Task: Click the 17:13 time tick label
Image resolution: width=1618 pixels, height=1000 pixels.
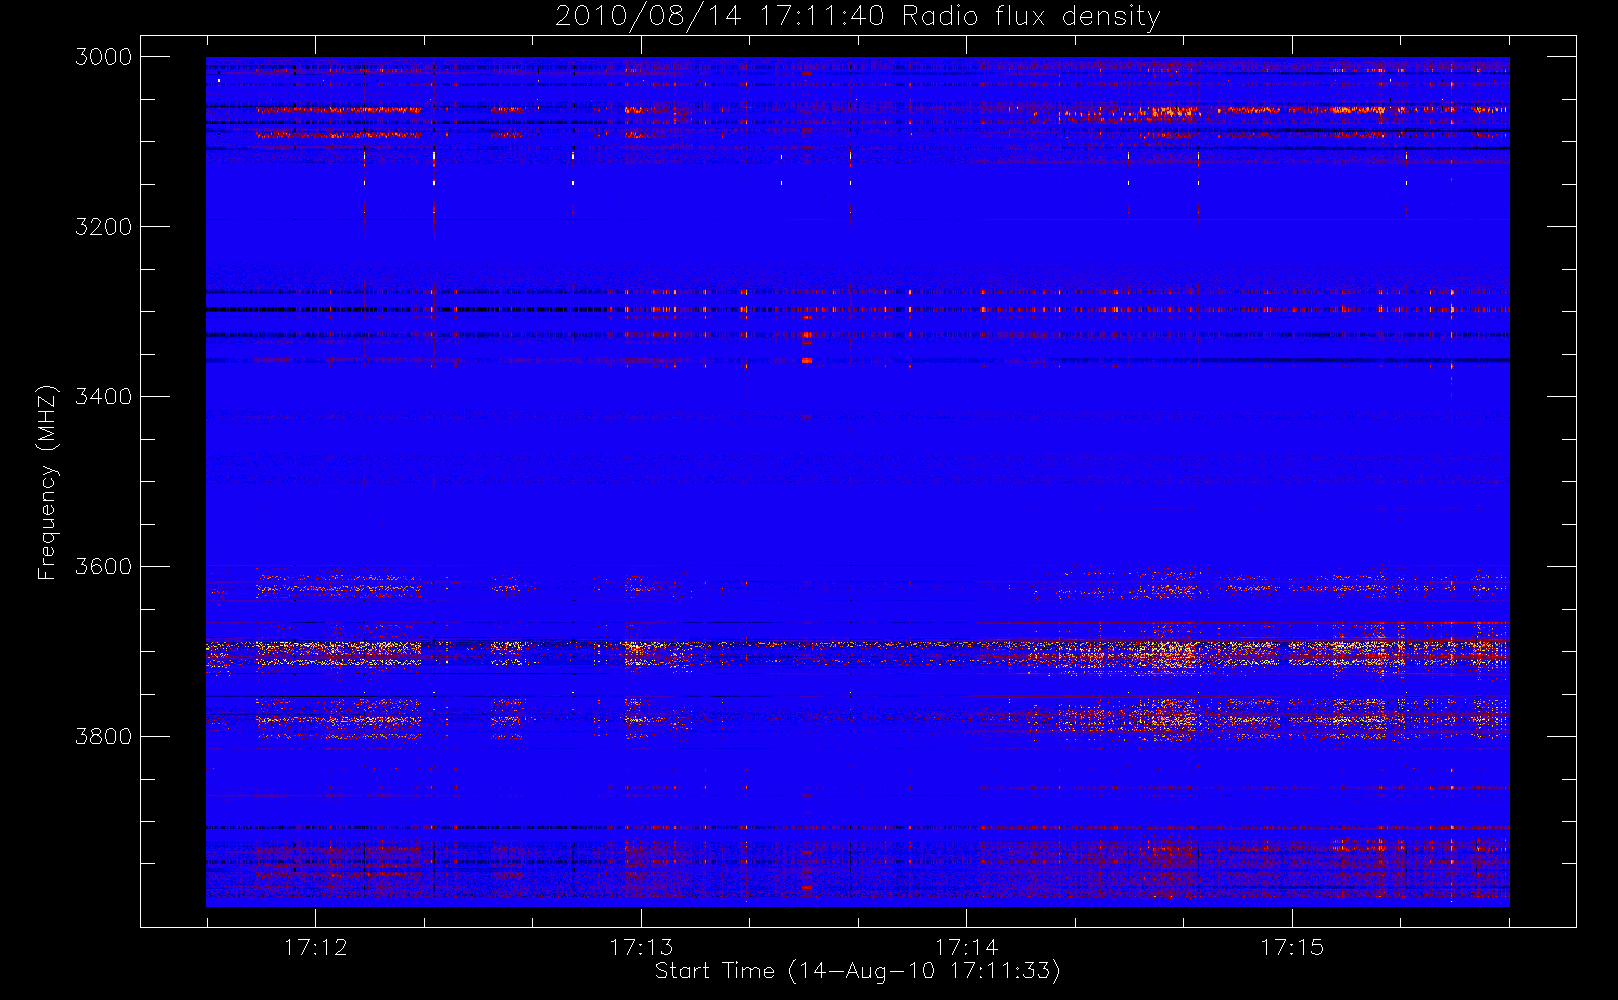Action: [x=641, y=947]
